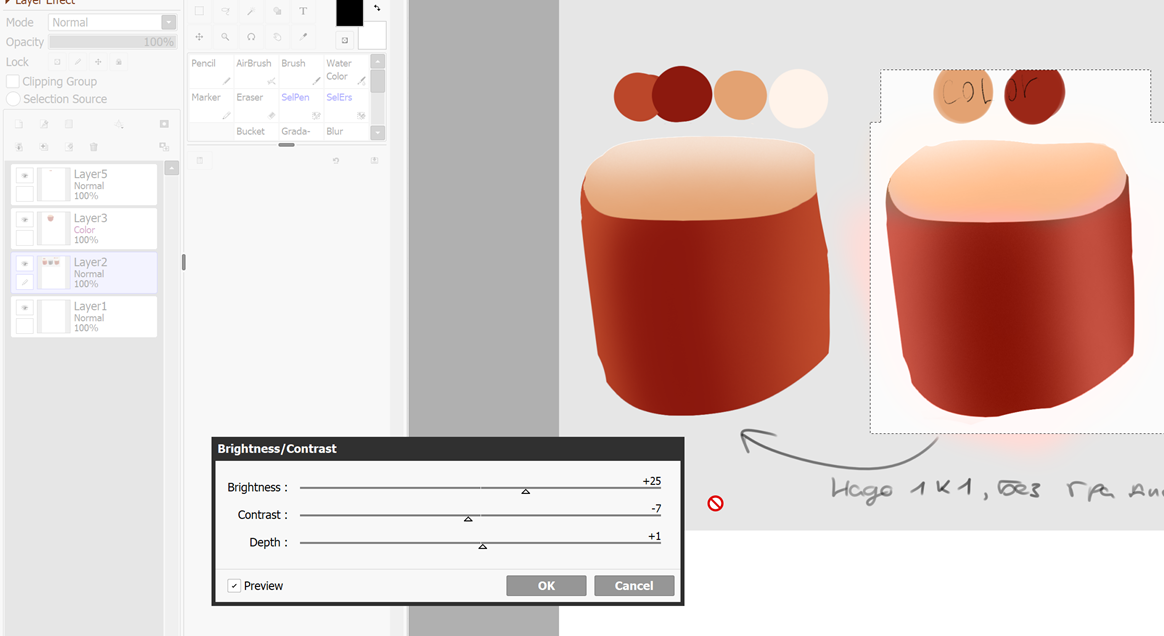Screen dimensions: 1164x636
Task: Select the Brush tool
Action: coord(301,71)
